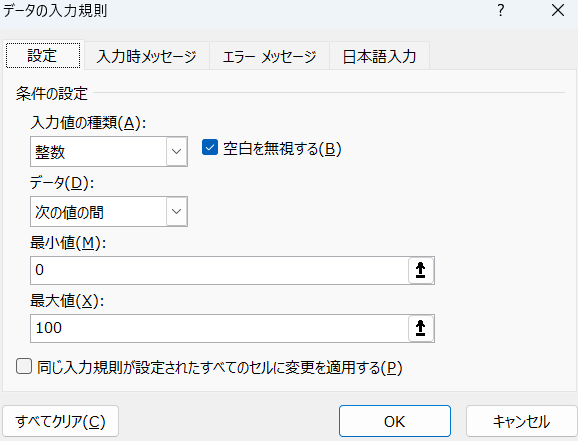Screen dimensions: 578x441
Task: Go to the 日本語入力 tab
Action: coord(379,56)
